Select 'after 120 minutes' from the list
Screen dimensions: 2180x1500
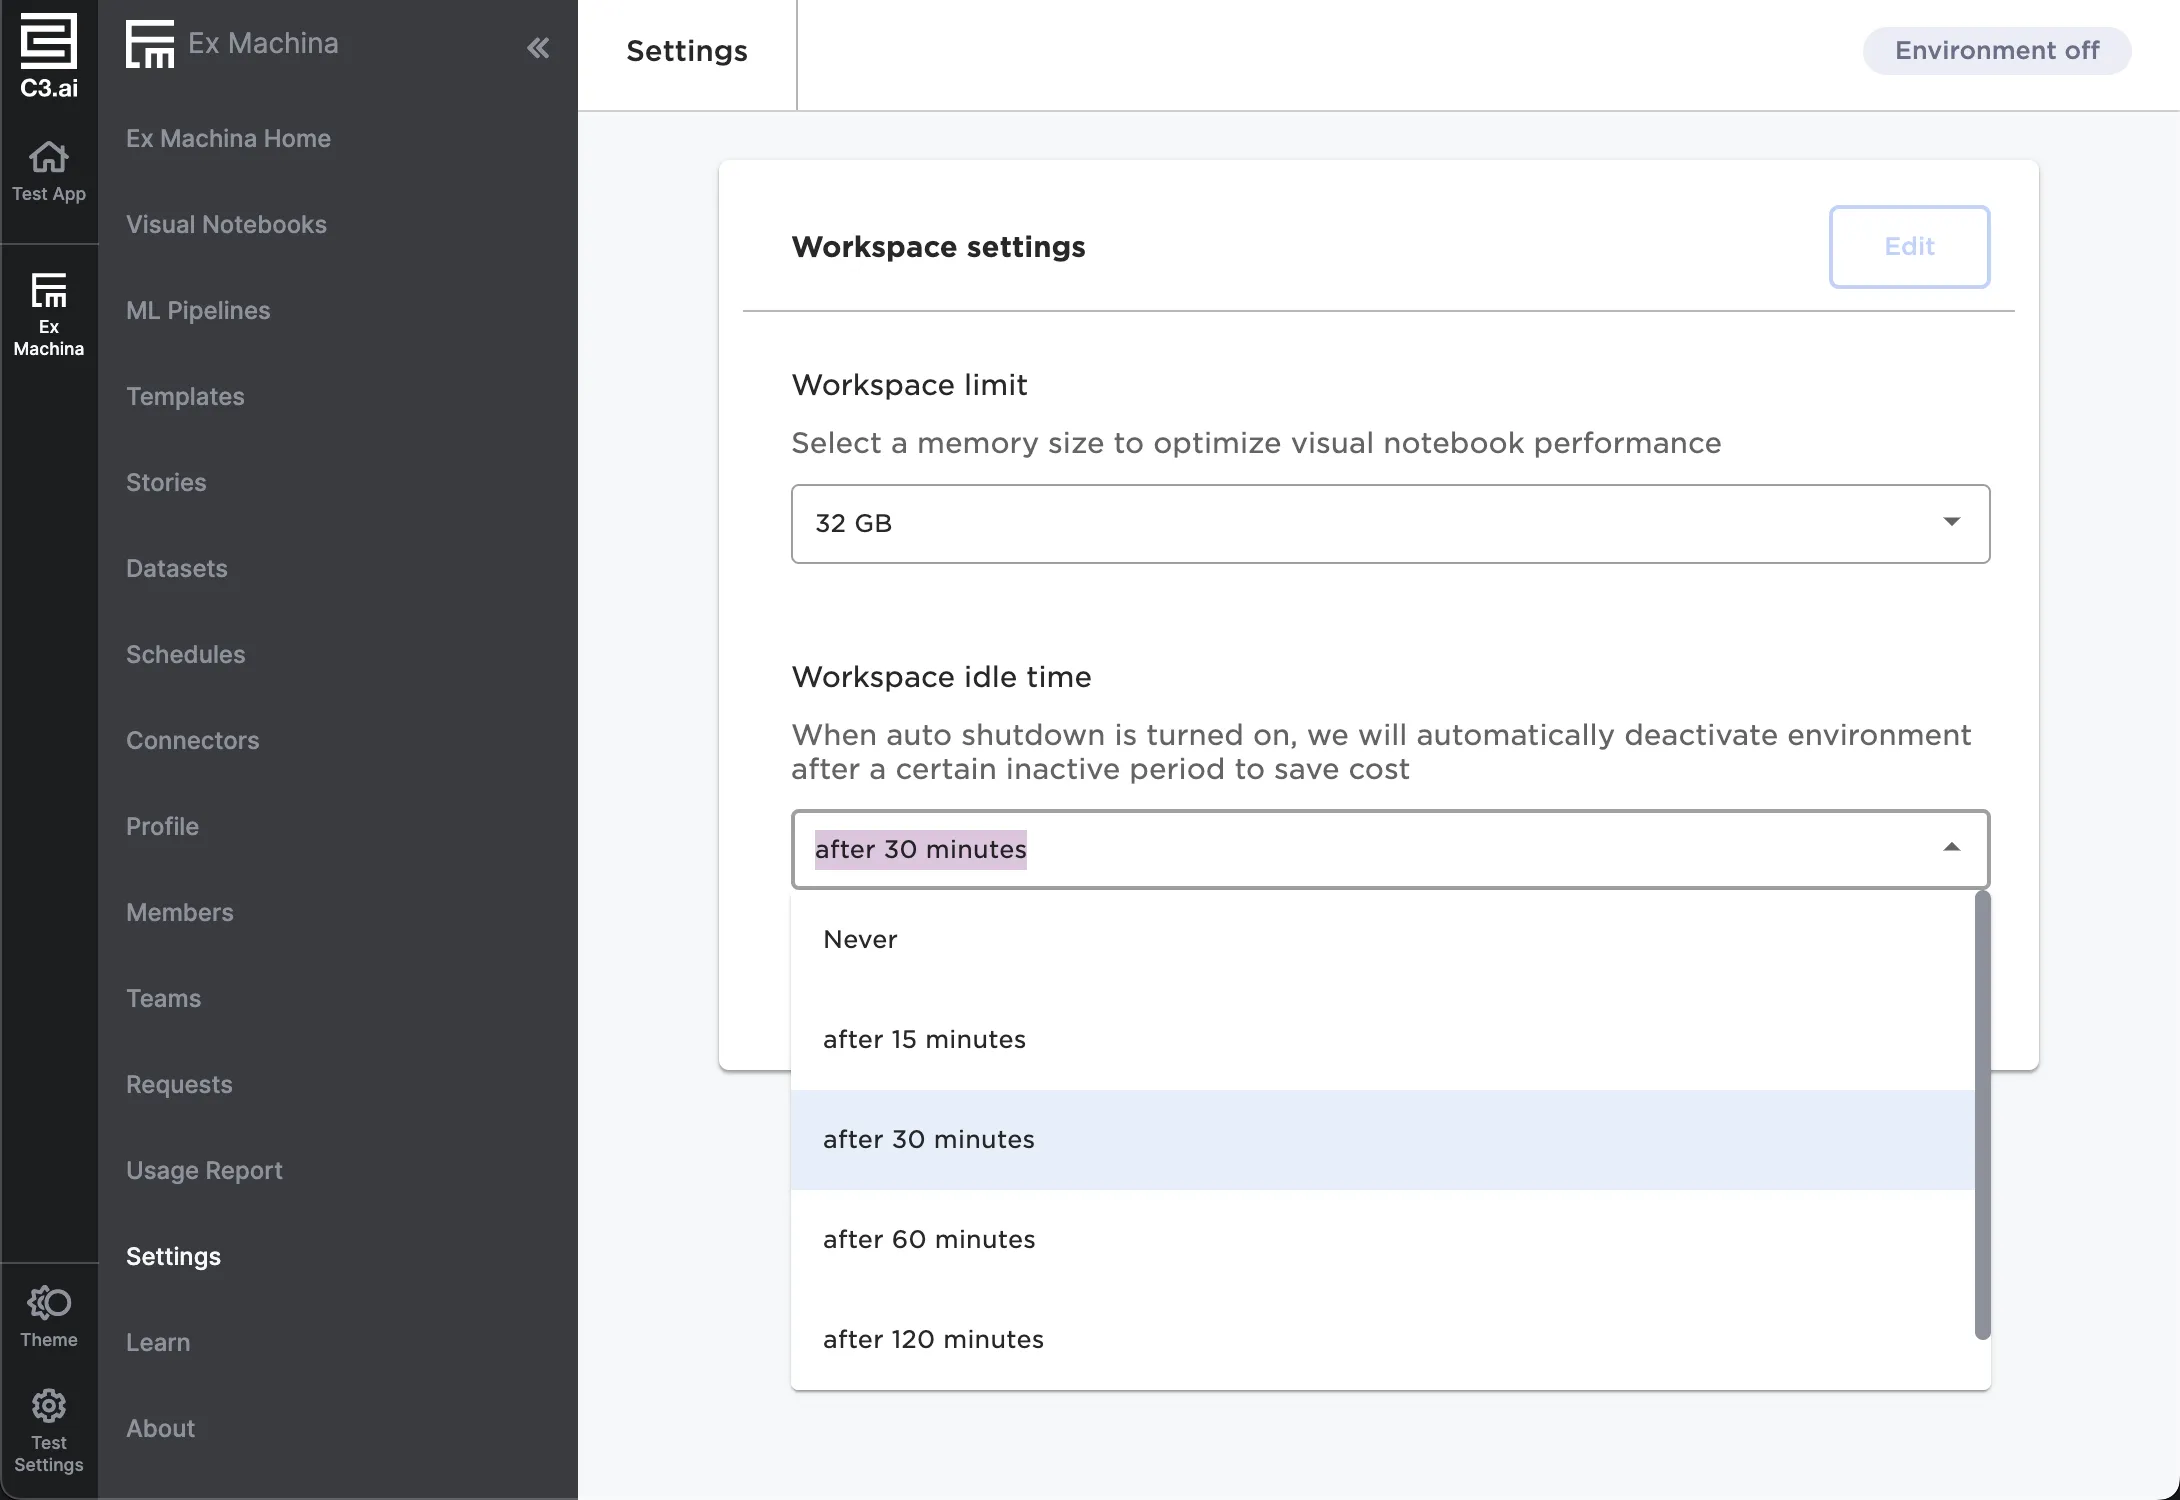932,1339
